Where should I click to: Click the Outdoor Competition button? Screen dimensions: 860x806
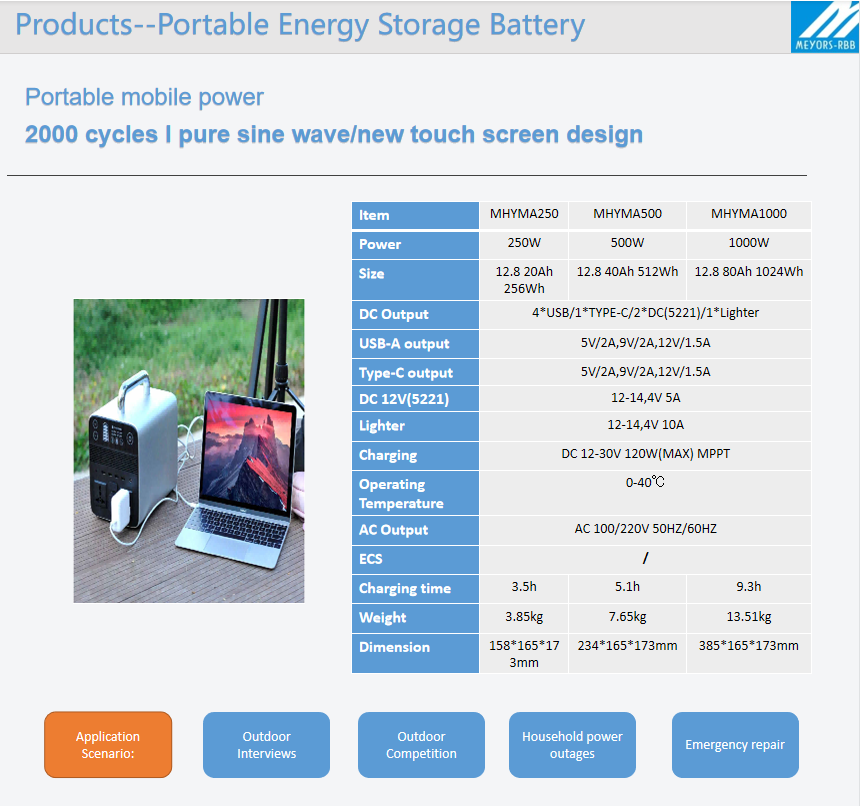(421, 745)
